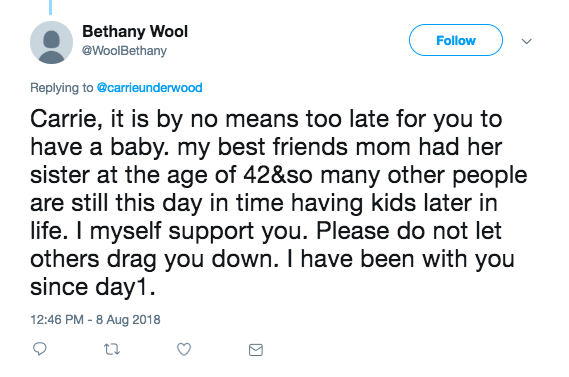Viewport: 569px width, 377px height.
Task: Click the blue thread connector line above avatar
Action: (50, 7)
